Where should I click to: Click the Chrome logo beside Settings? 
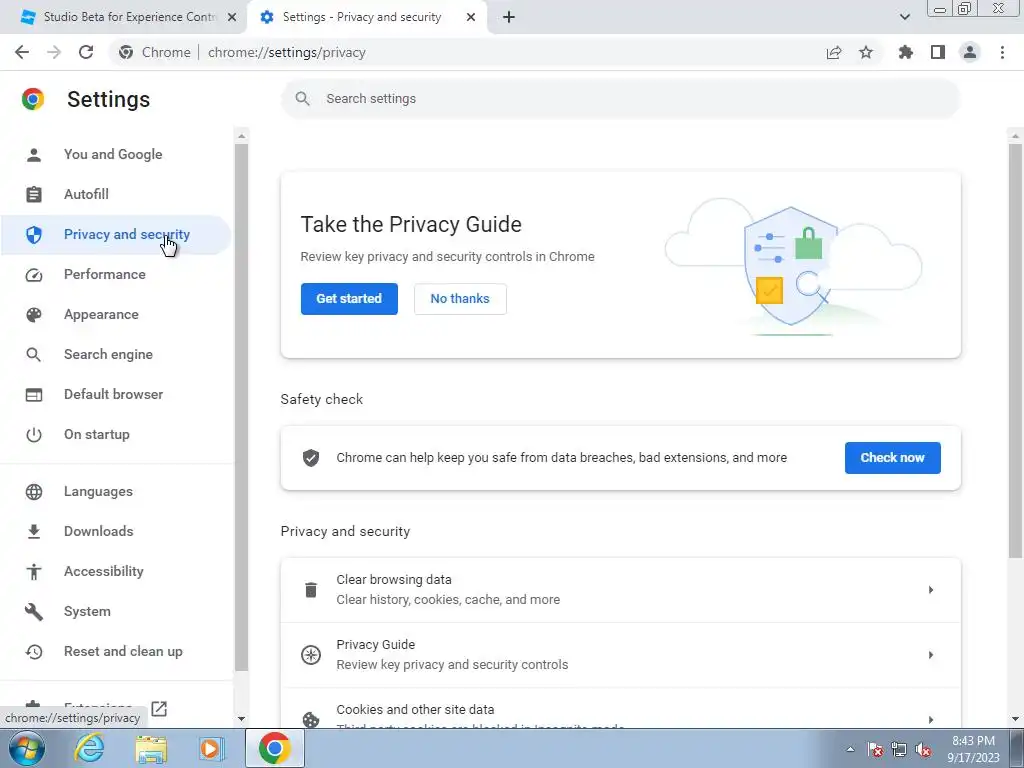click(x=33, y=99)
